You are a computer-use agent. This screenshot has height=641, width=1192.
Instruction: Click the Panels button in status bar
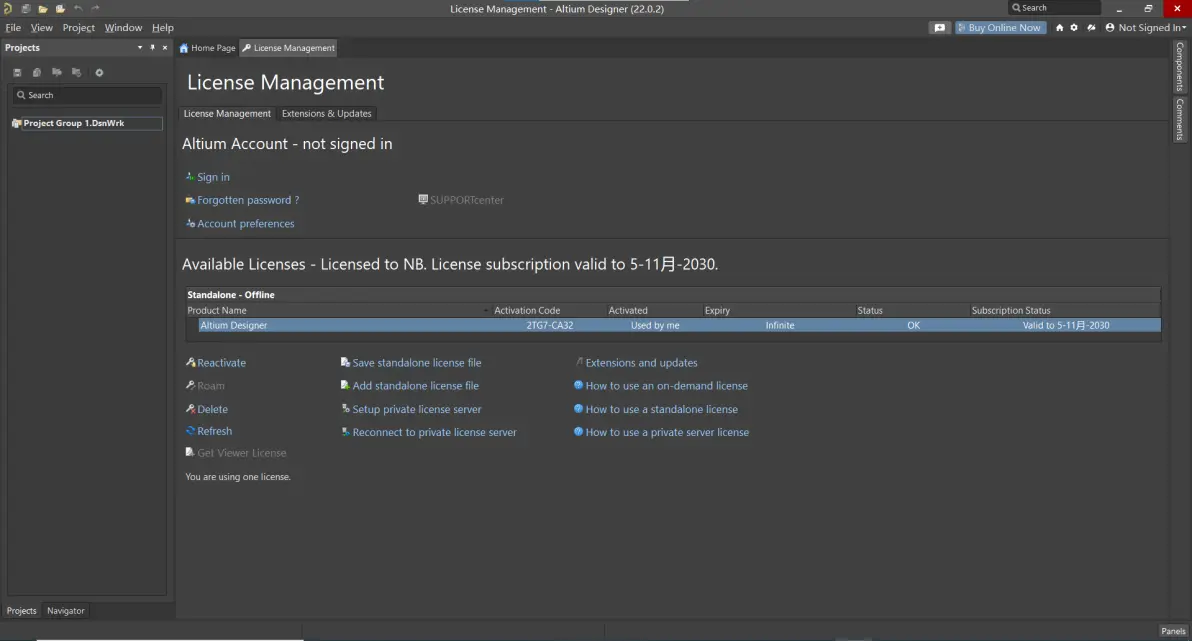(x=1173, y=631)
